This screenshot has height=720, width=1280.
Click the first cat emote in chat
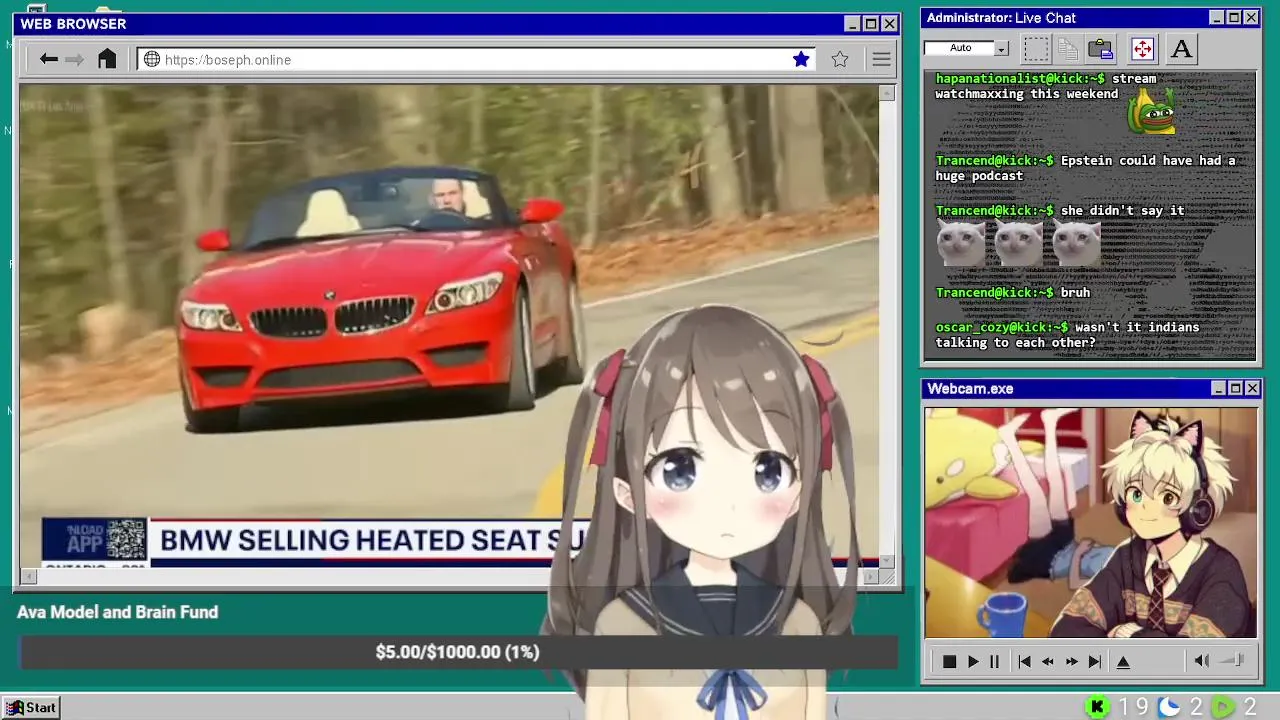tap(960, 243)
